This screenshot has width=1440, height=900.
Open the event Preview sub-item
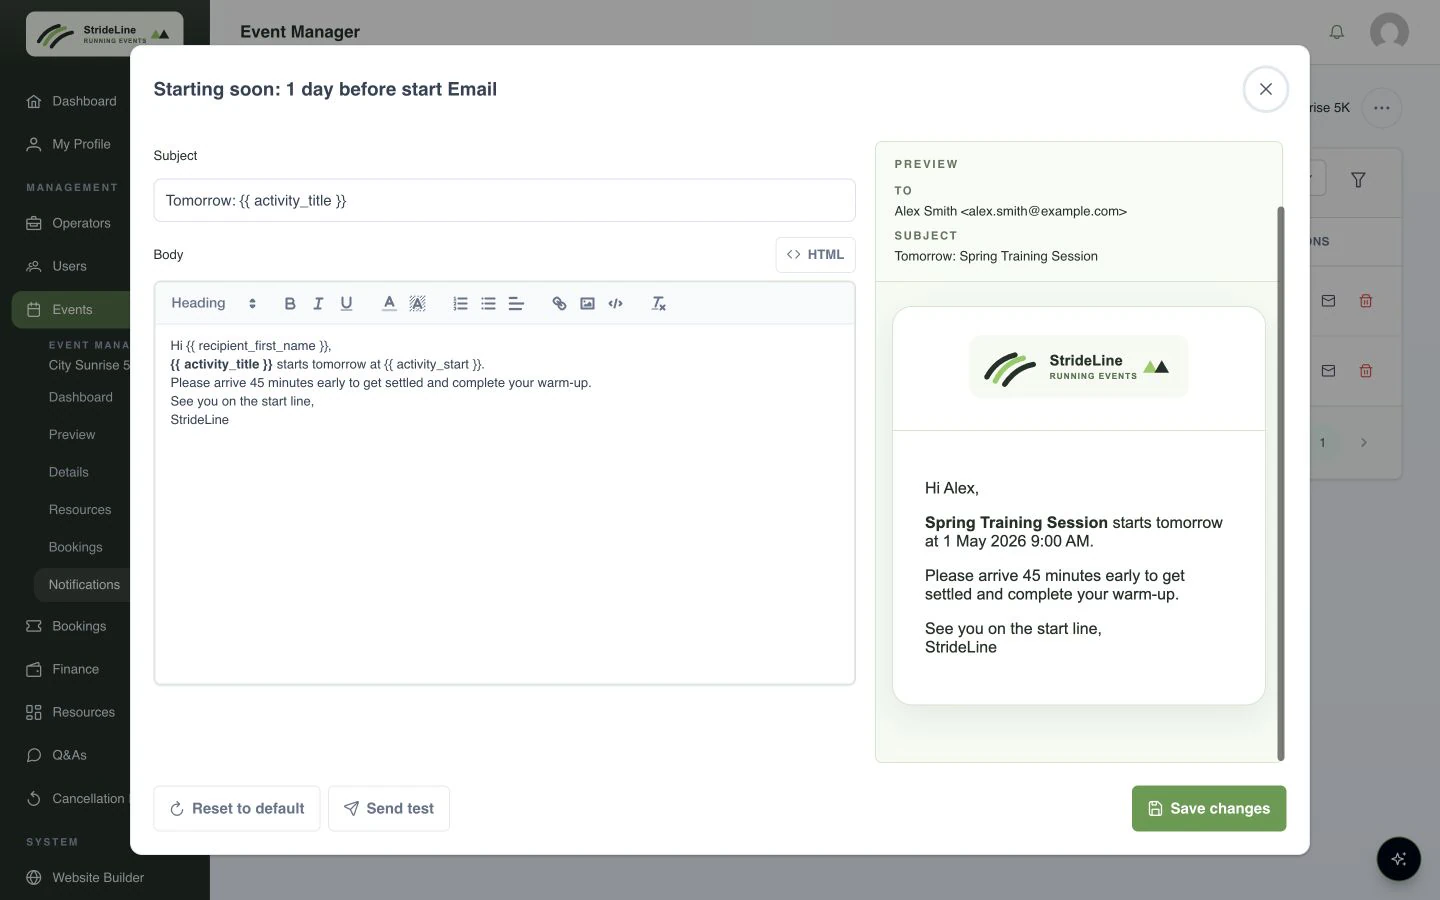pos(72,435)
